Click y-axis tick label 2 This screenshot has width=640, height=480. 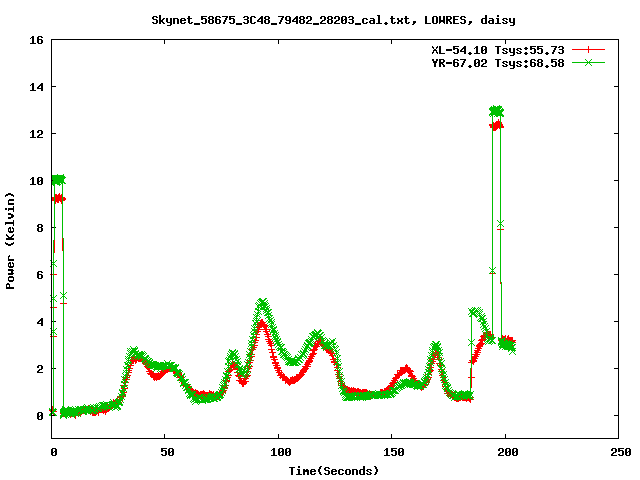(x=40, y=369)
